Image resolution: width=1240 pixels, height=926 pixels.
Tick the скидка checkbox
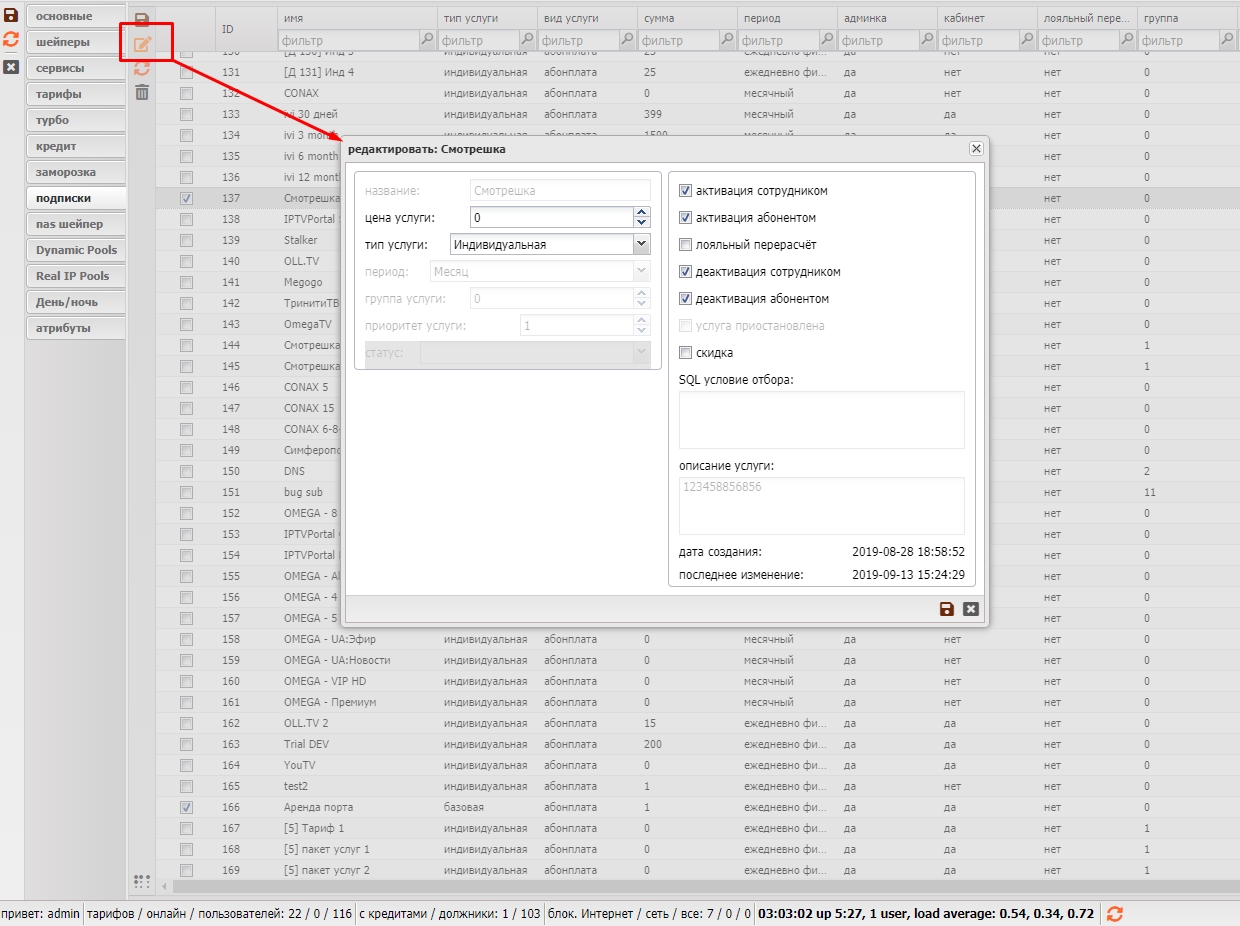click(685, 353)
